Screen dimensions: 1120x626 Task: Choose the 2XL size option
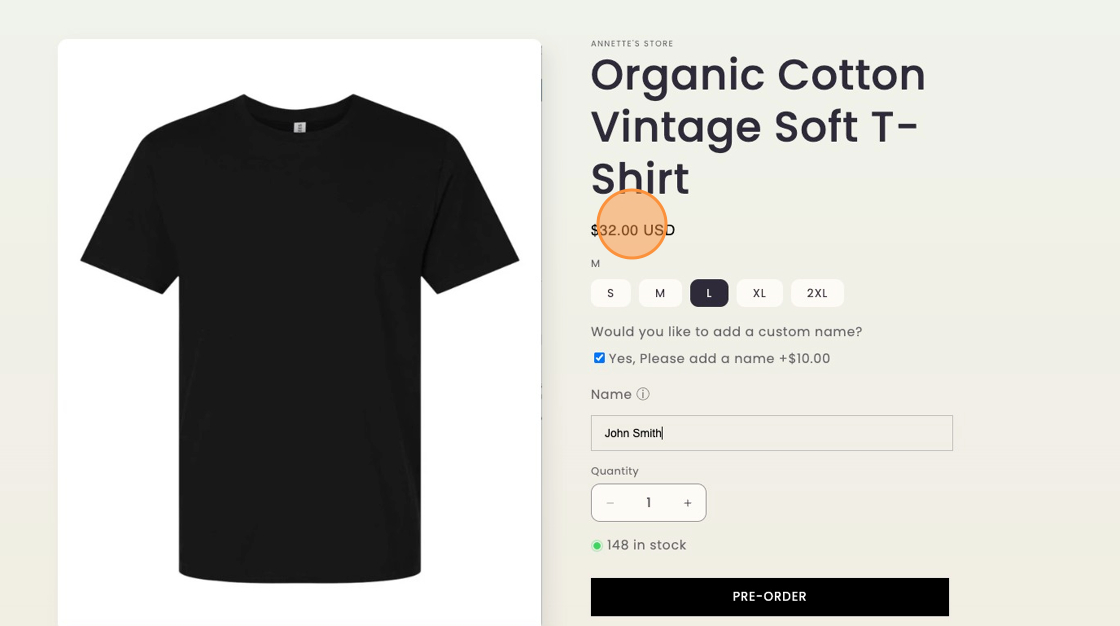817,293
